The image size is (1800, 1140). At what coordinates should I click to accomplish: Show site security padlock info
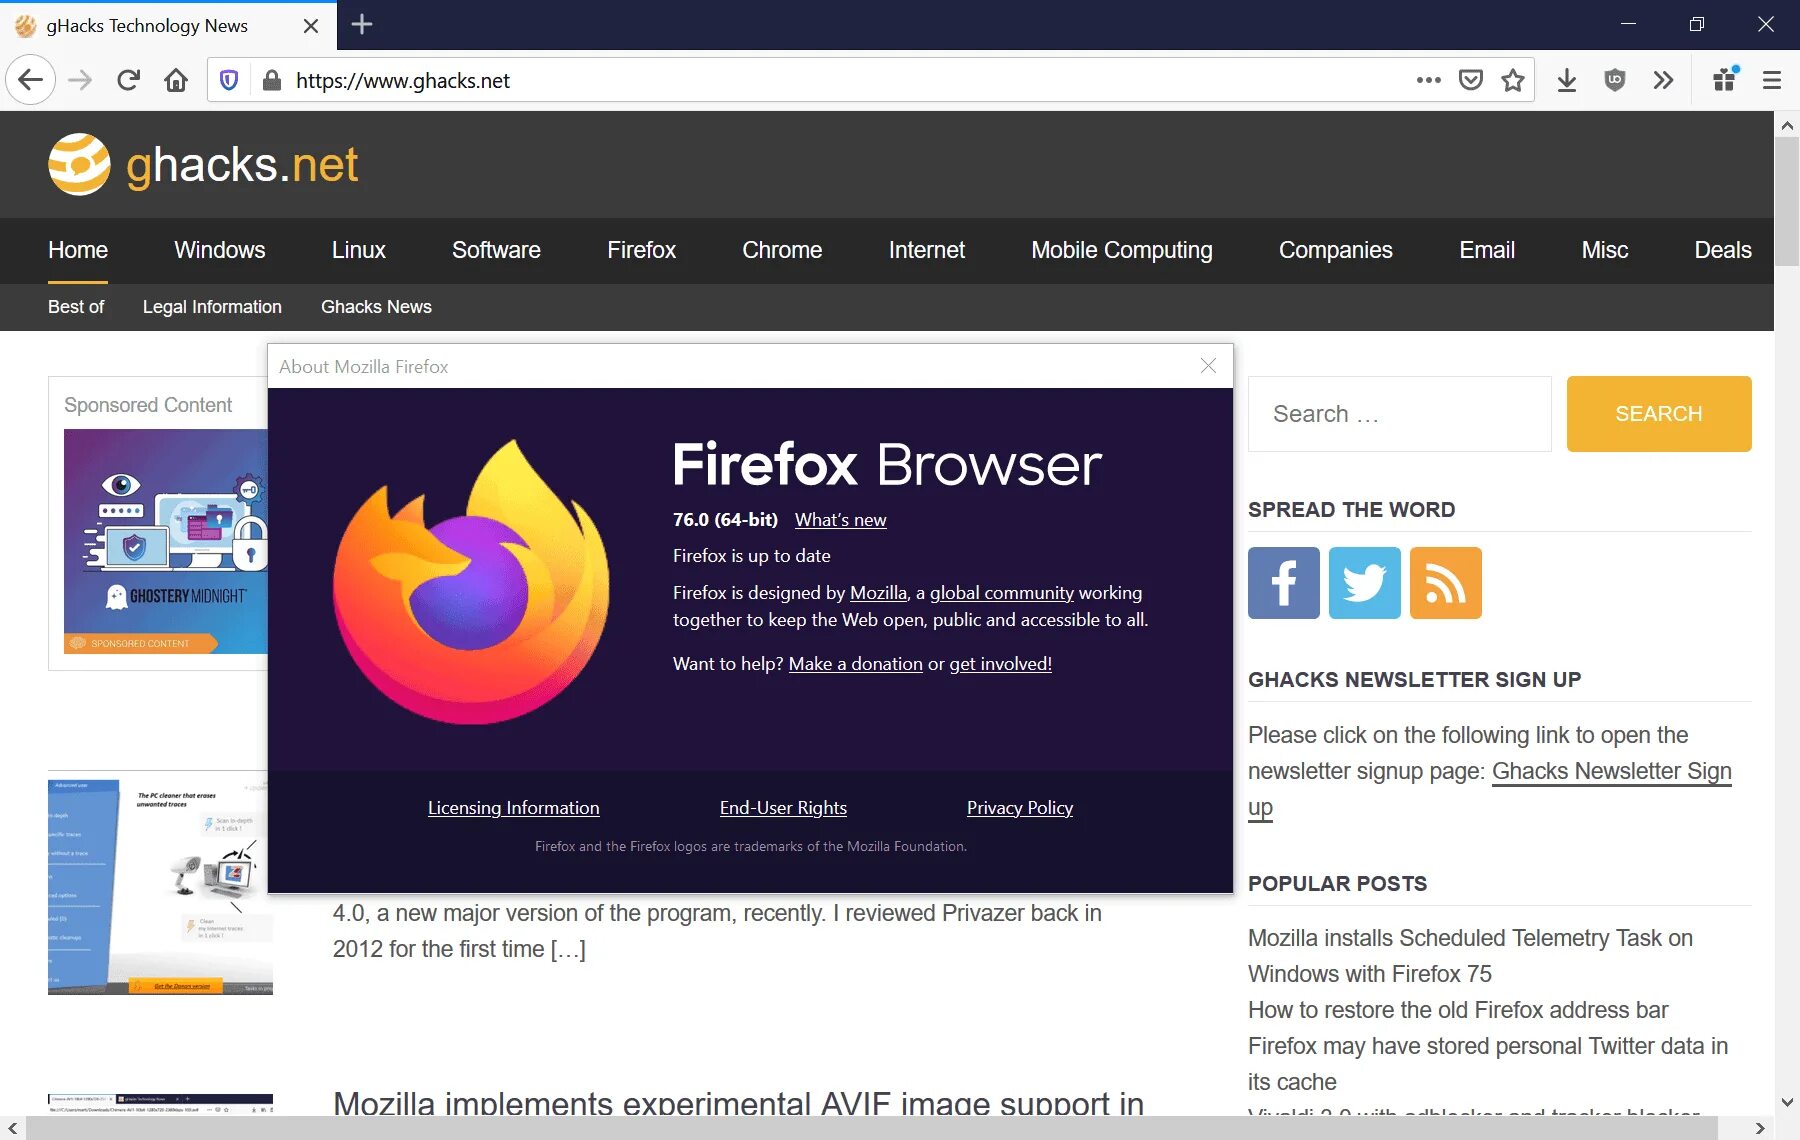pyautogui.click(x=271, y=80)
